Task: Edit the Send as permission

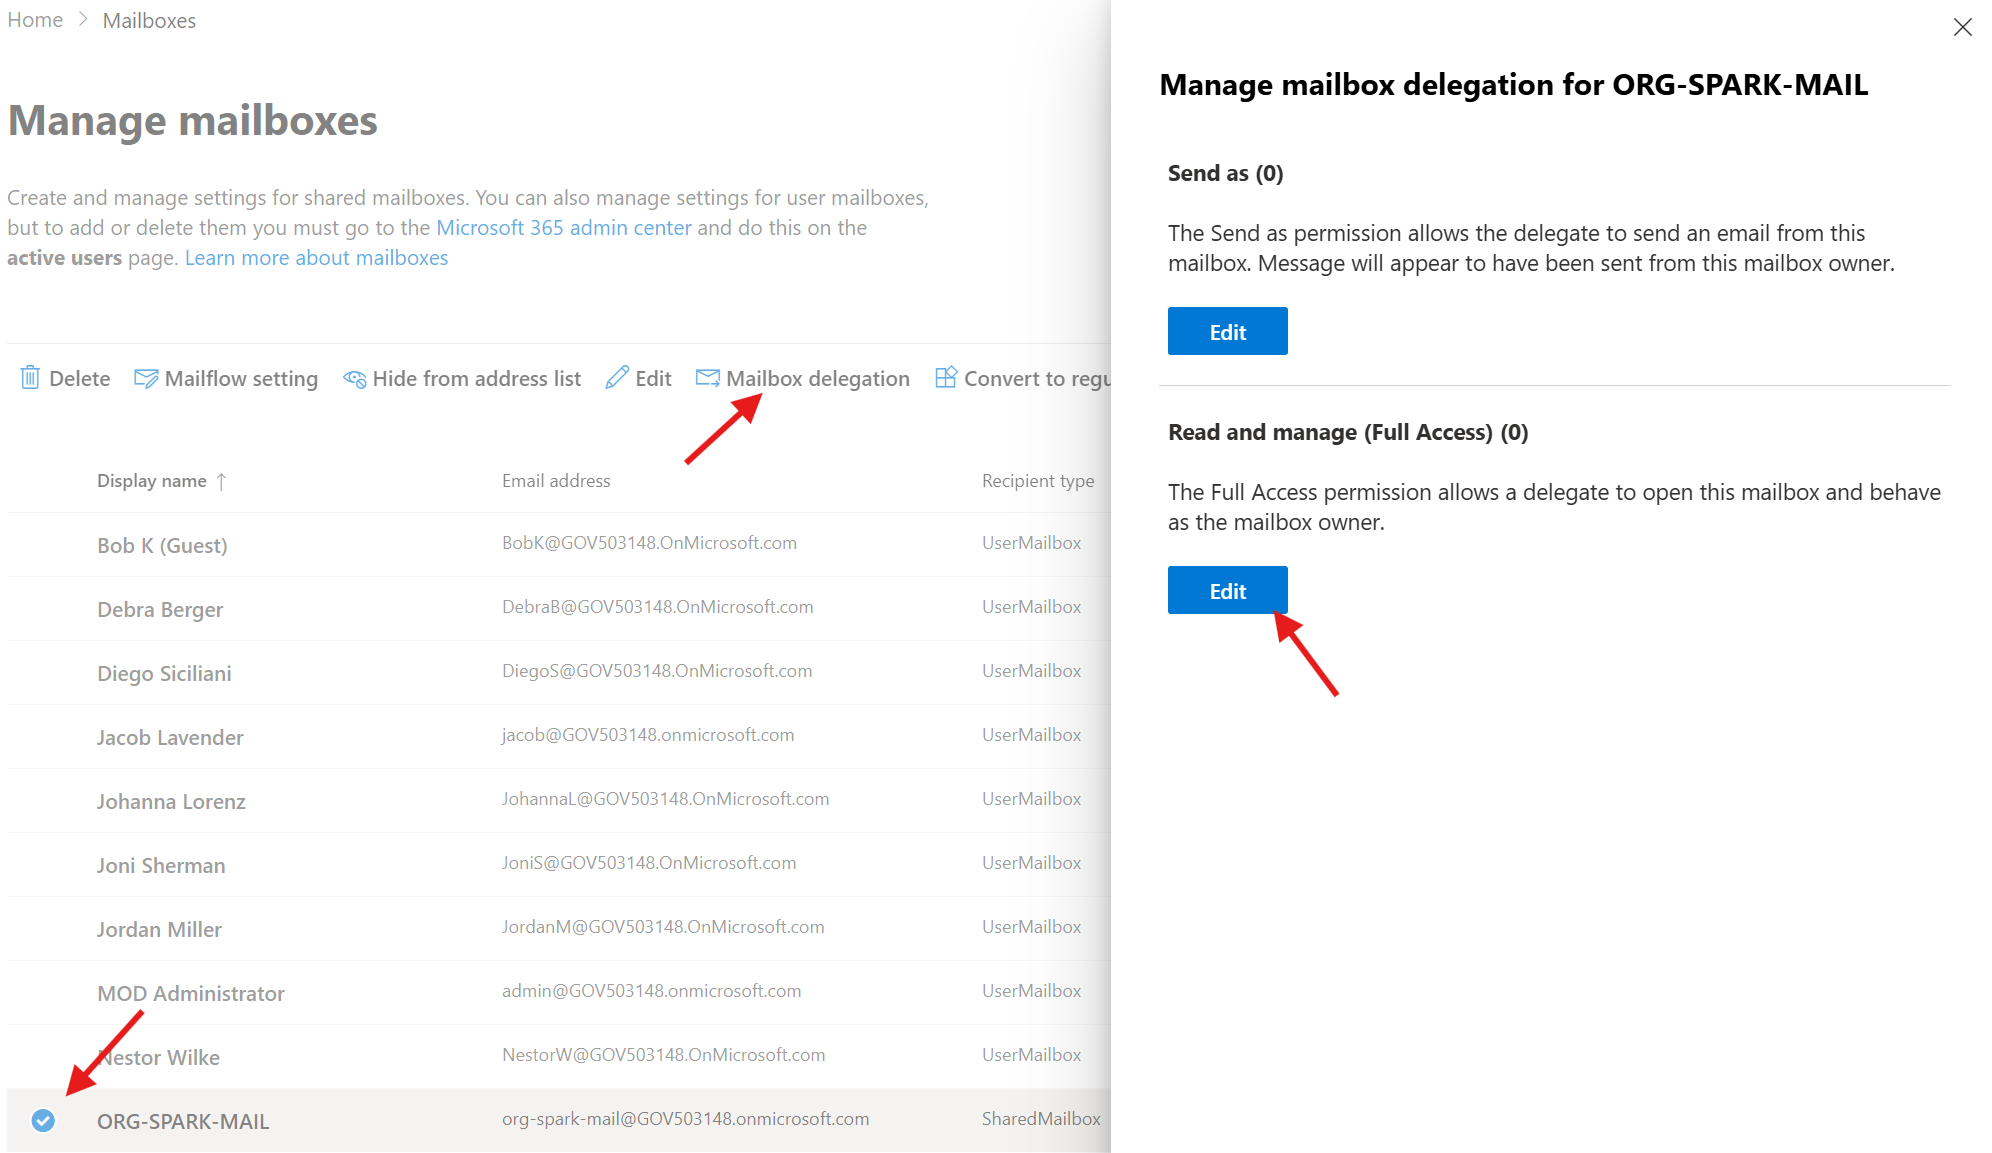Action: [x=1227, y=332]
